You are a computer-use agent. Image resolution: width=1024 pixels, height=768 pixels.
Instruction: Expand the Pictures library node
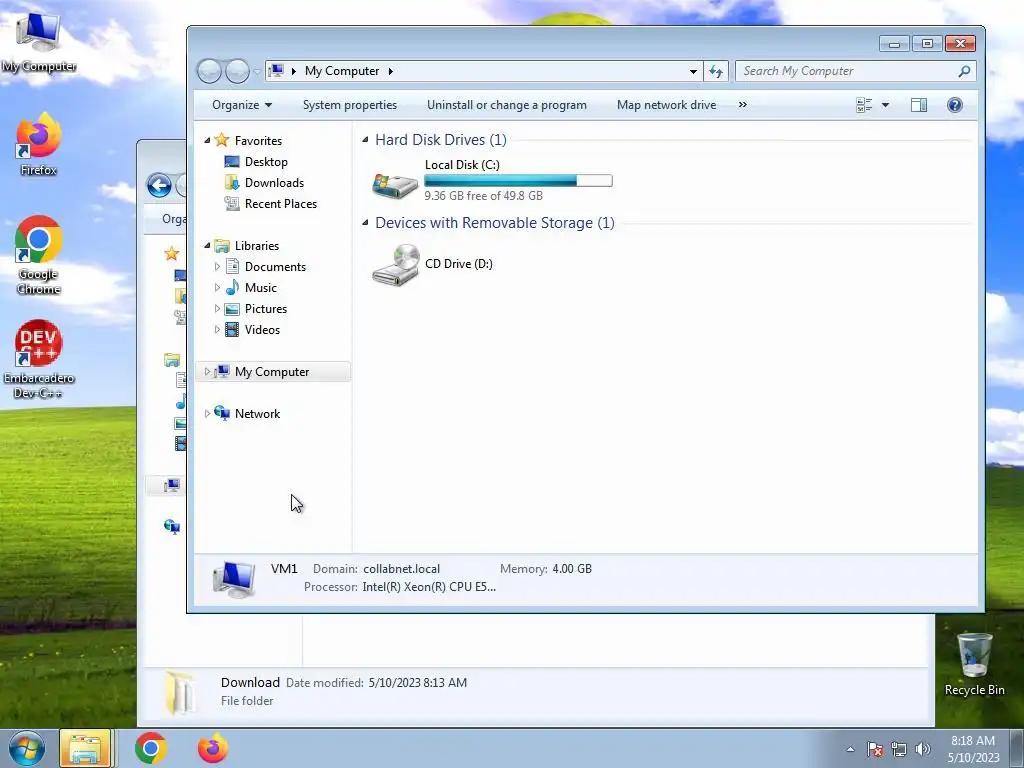pyautogui.click(x=217, y=308)
